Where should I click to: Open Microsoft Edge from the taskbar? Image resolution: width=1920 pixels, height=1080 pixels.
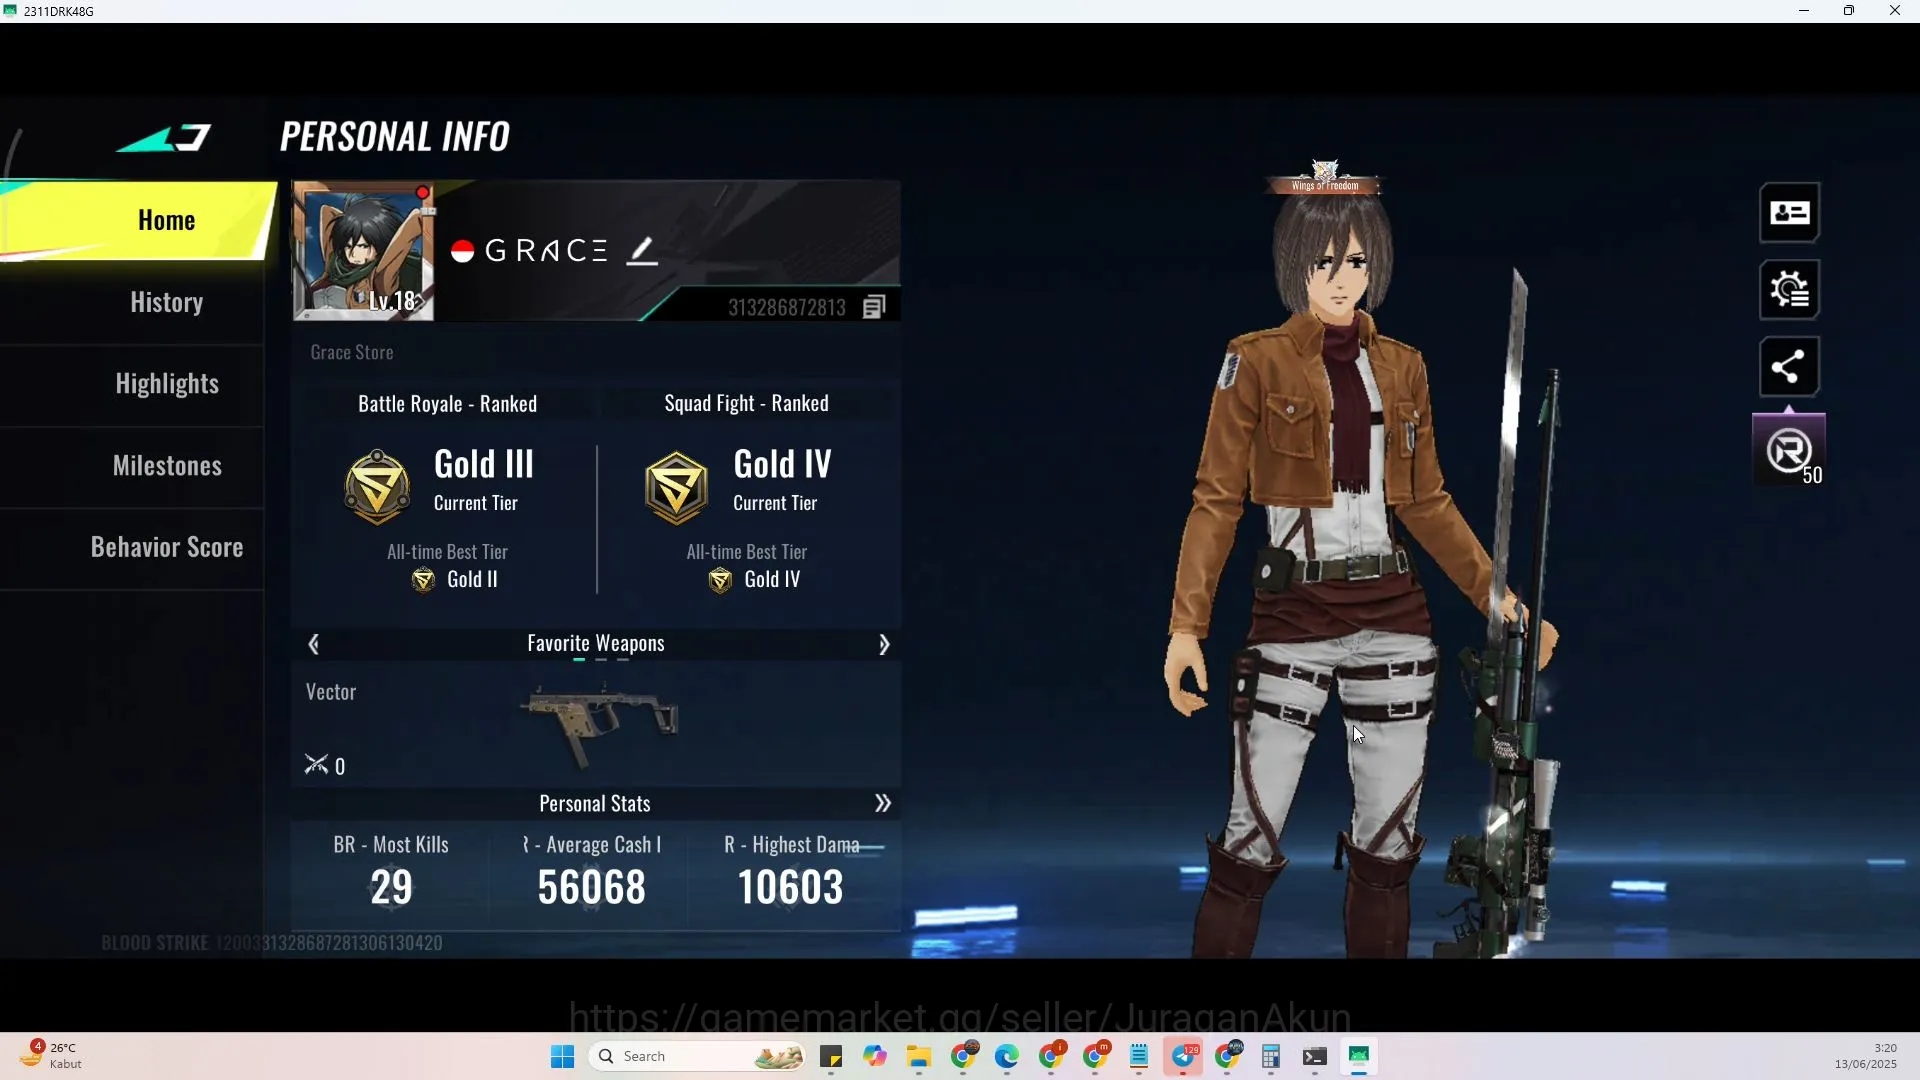pos(1007,1057)
